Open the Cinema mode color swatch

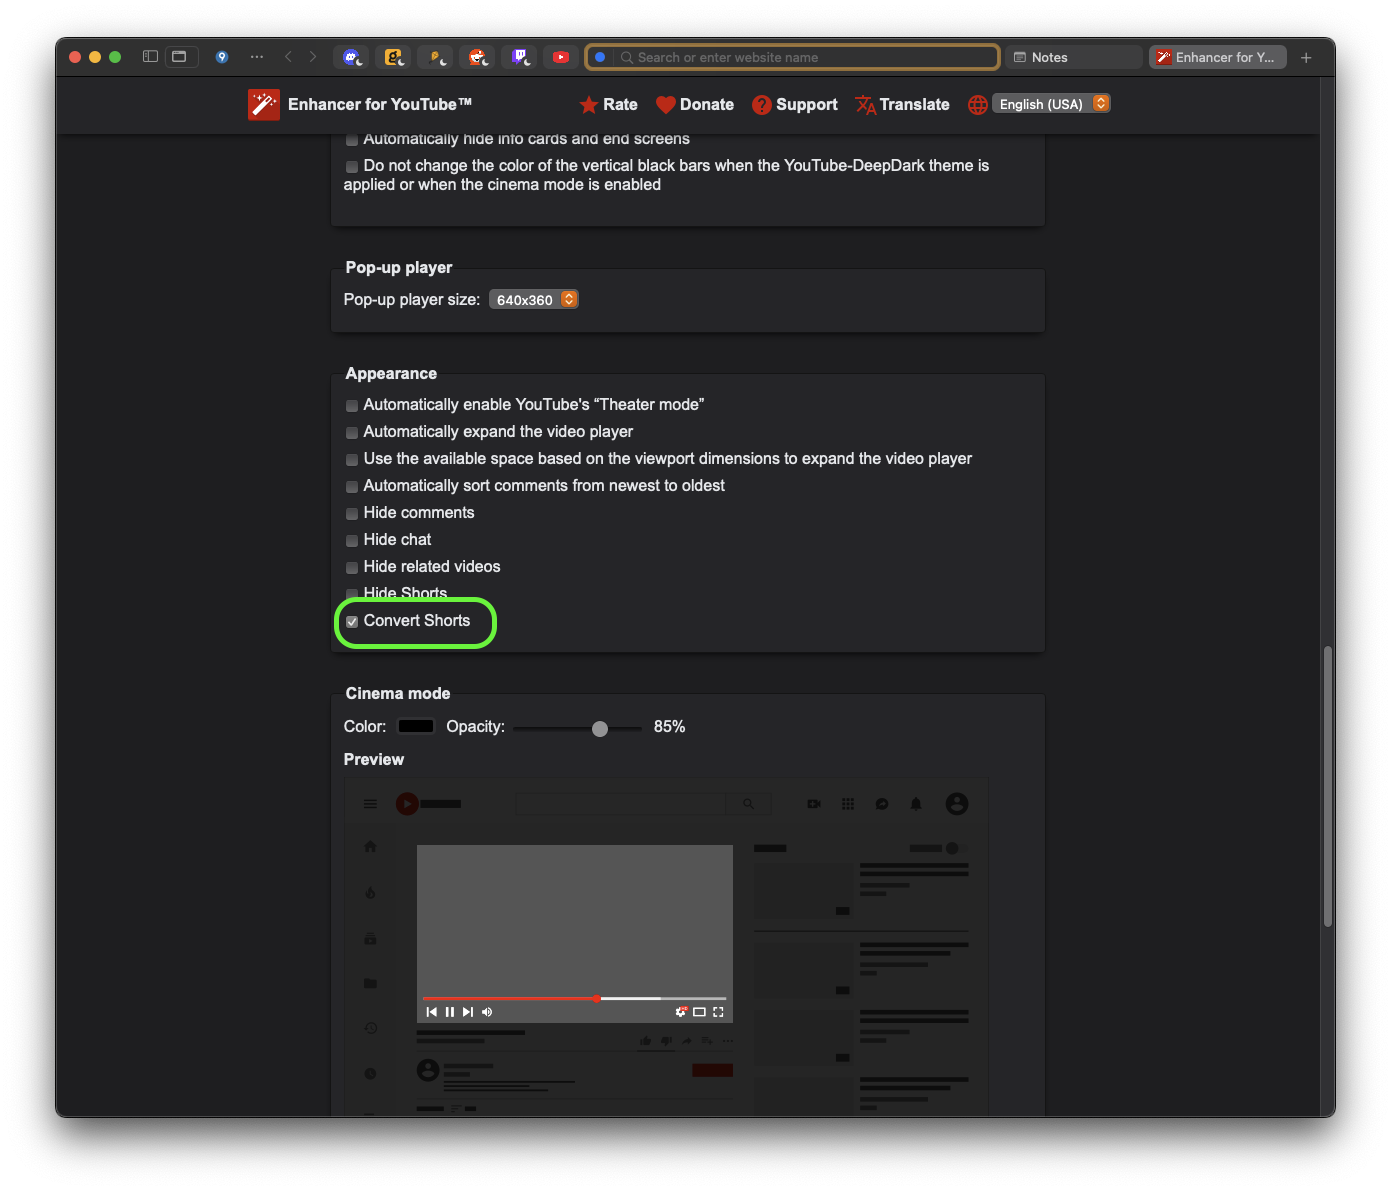click(x=416, y=727)
